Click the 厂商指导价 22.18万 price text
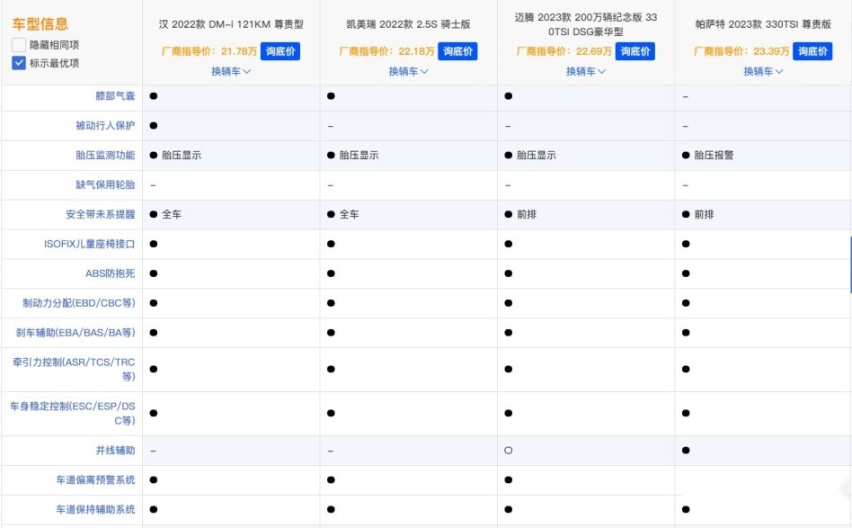Image resolution: width=852 pixels, height=528 pixels. (x=386, y=51)
